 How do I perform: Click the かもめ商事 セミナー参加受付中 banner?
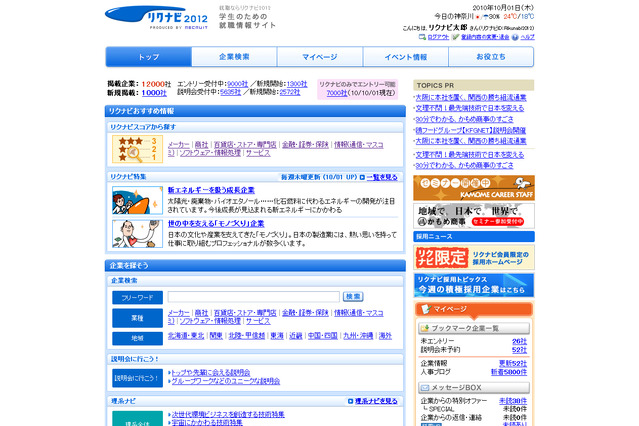(474, 216)
